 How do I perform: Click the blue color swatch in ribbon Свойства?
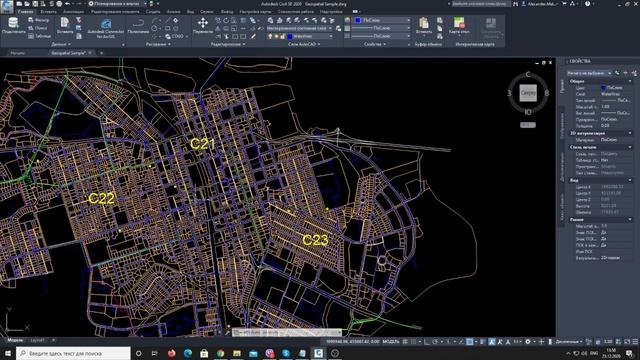pyautogui.click(x=358, y=20)
